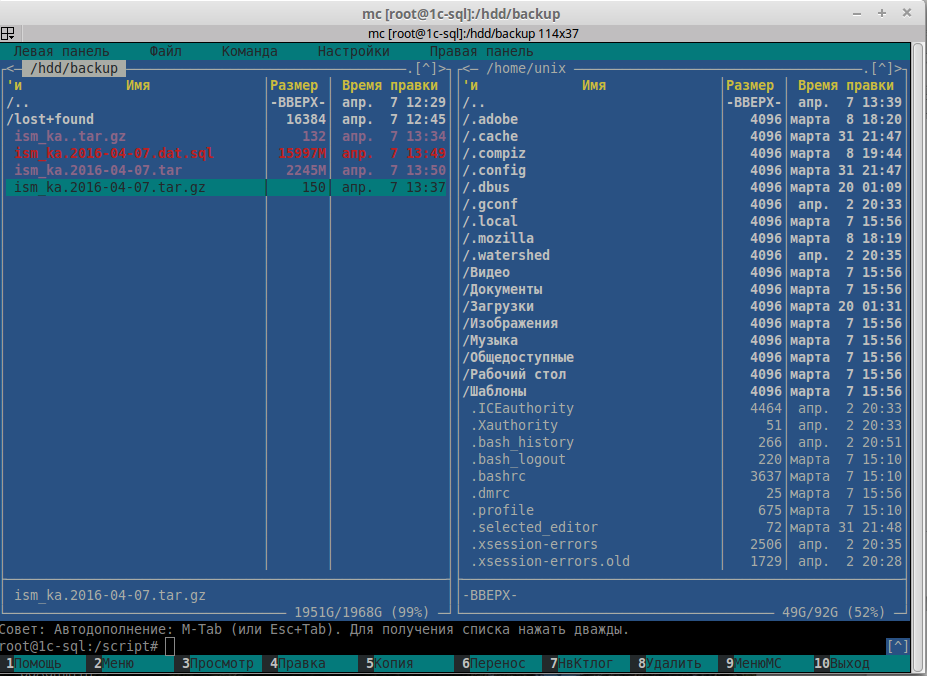Click the left panel [^] history dropdown
This screenshot has height=676, width=927.
(427, 68)
